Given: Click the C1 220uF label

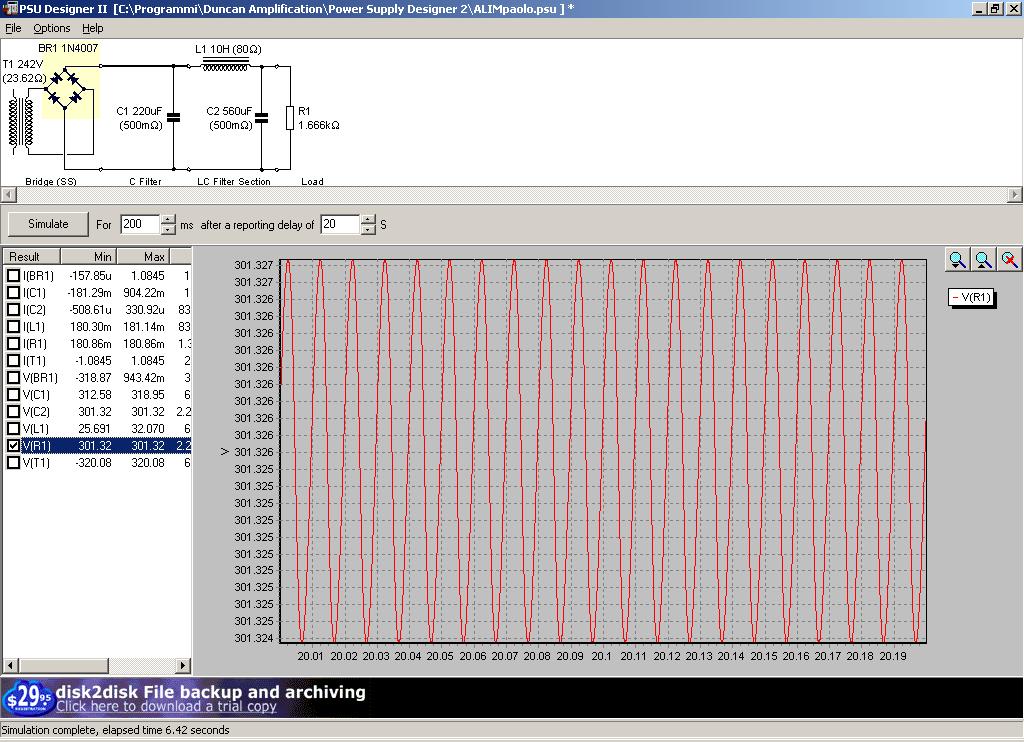Looking at the screenshot, I should pos(139,111).
